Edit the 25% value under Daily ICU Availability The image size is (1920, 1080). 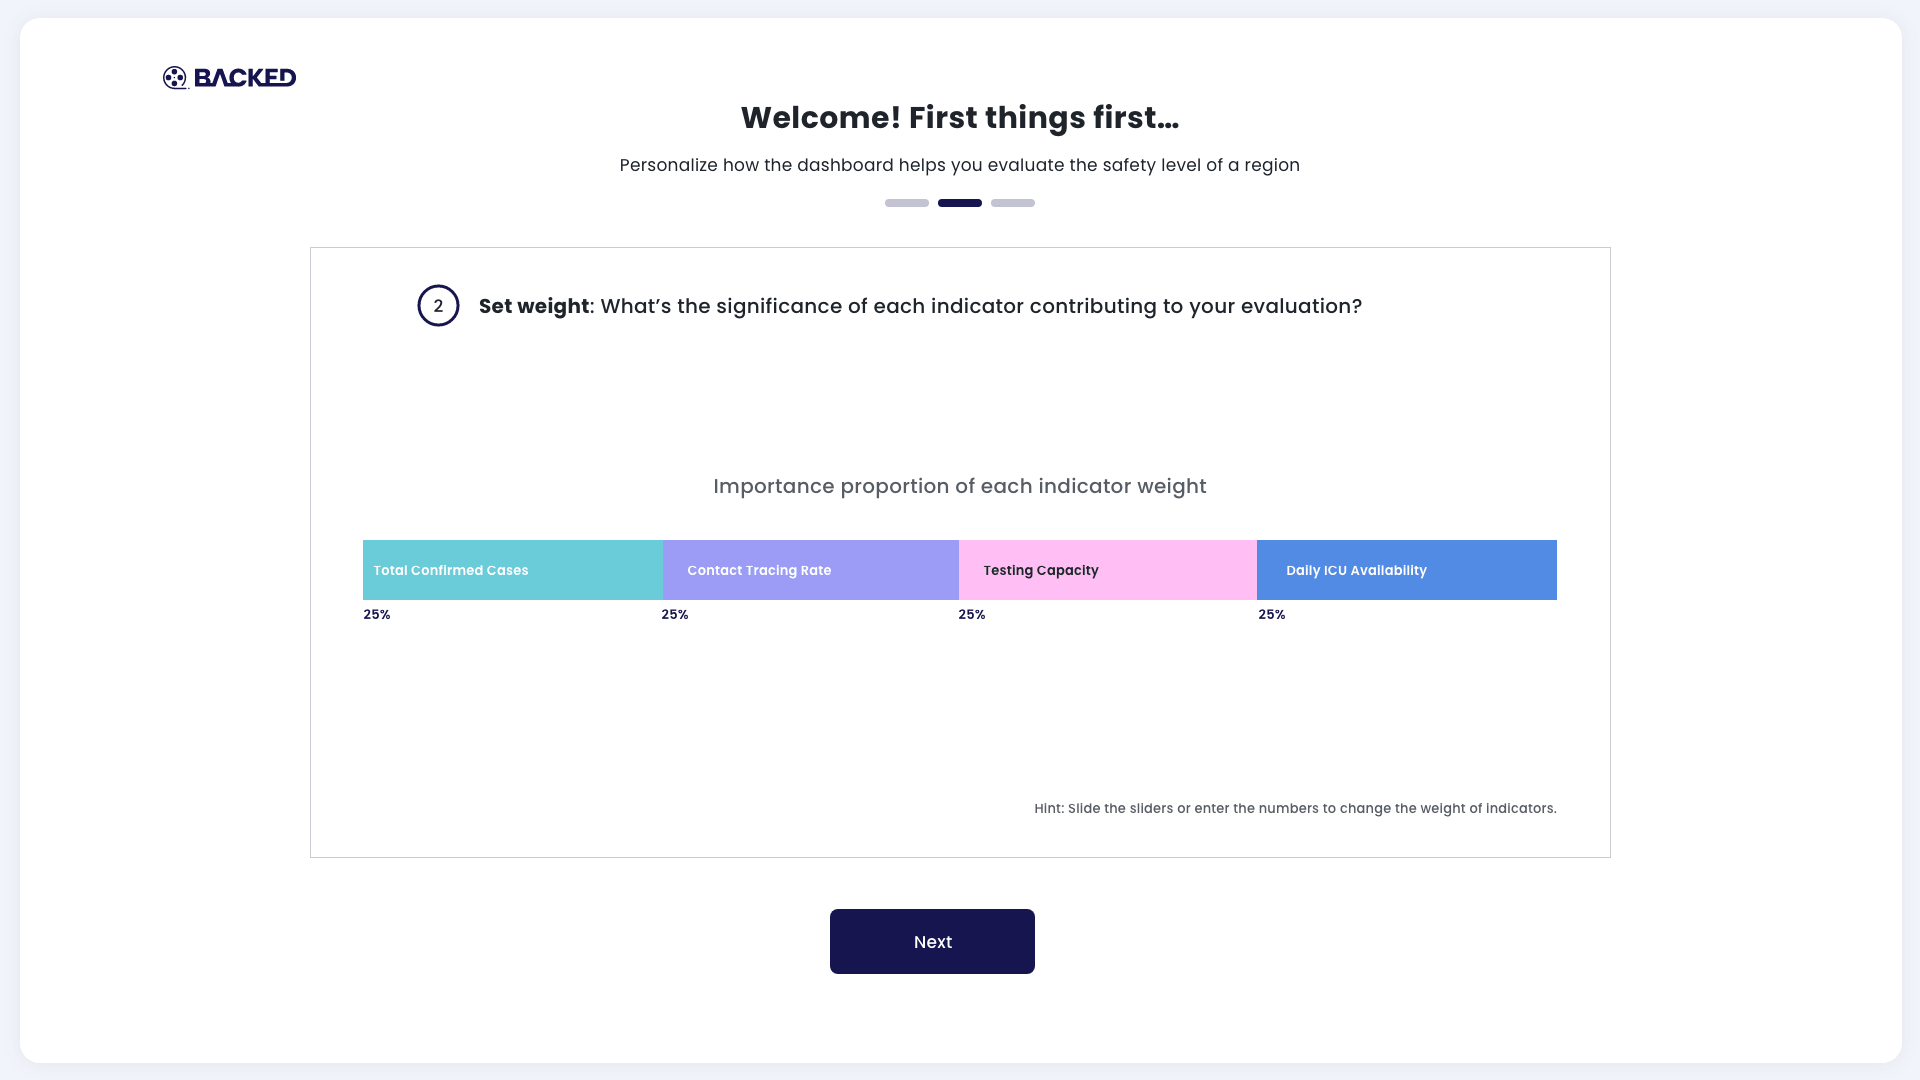point(1272,615)
